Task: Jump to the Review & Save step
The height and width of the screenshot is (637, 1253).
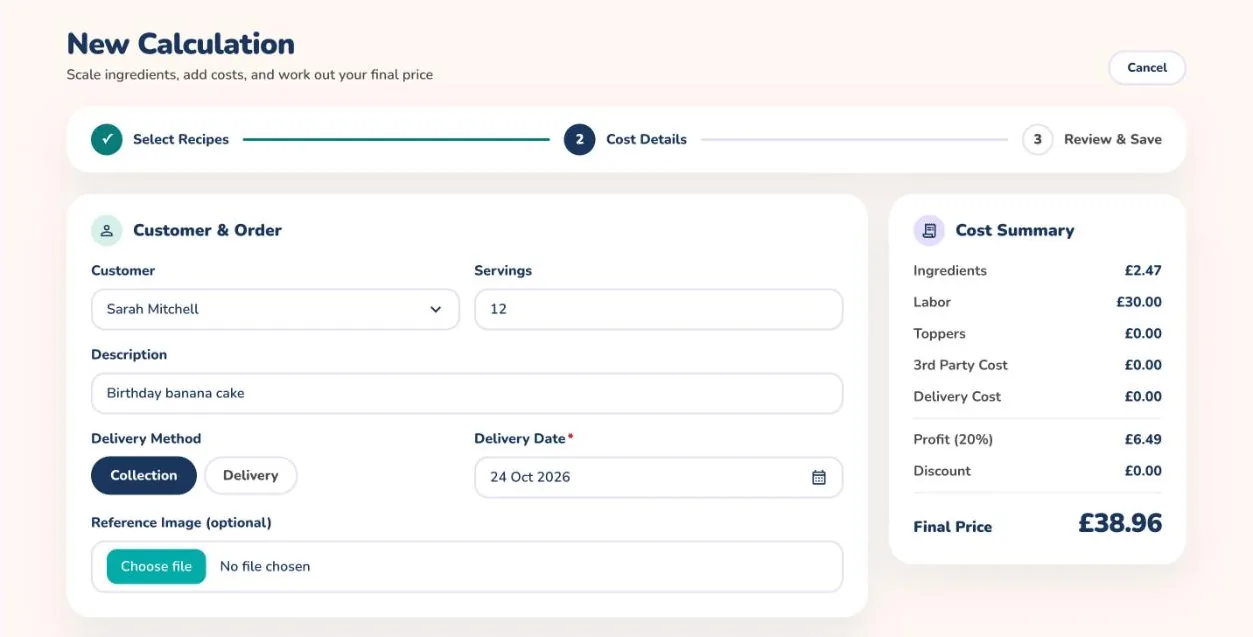Action: [x=1113, y=139]
